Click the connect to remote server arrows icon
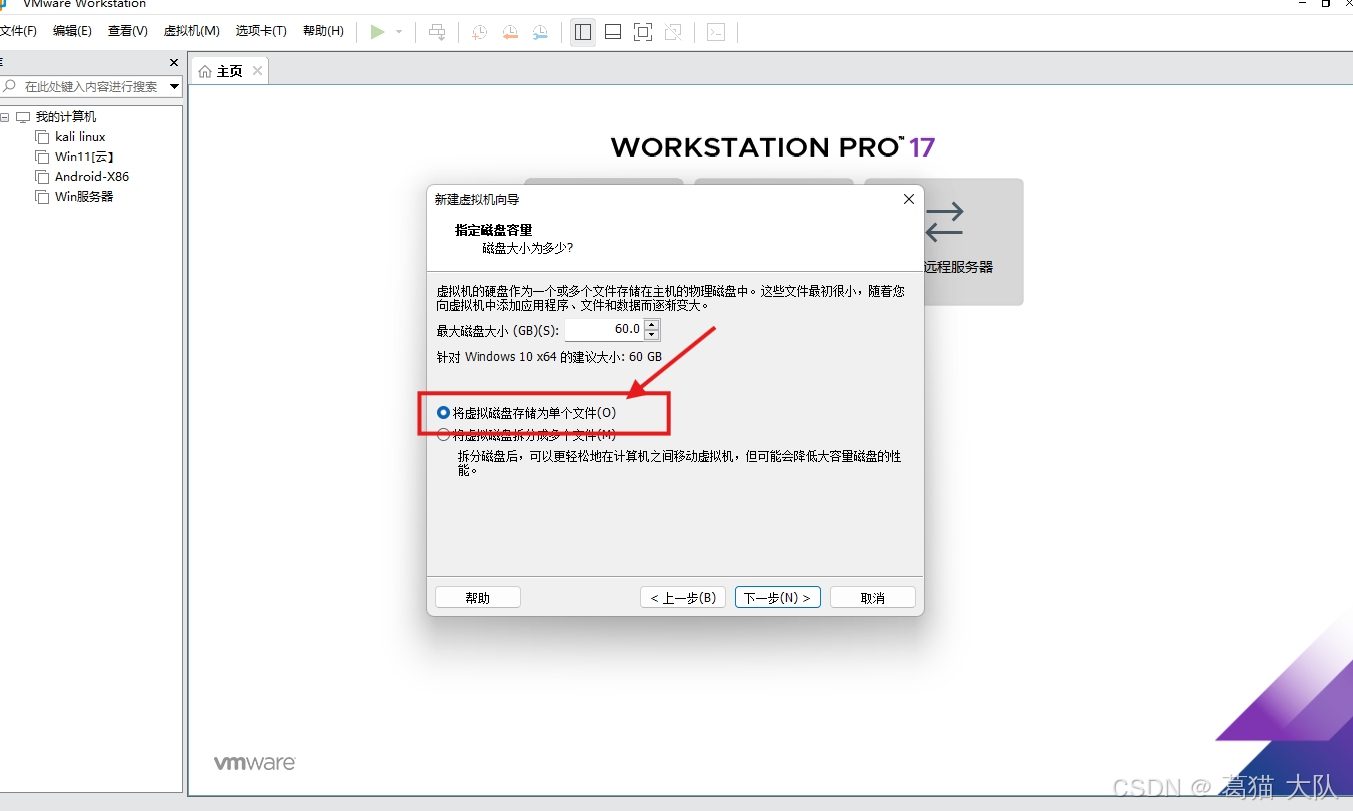 tap(944, 221)
